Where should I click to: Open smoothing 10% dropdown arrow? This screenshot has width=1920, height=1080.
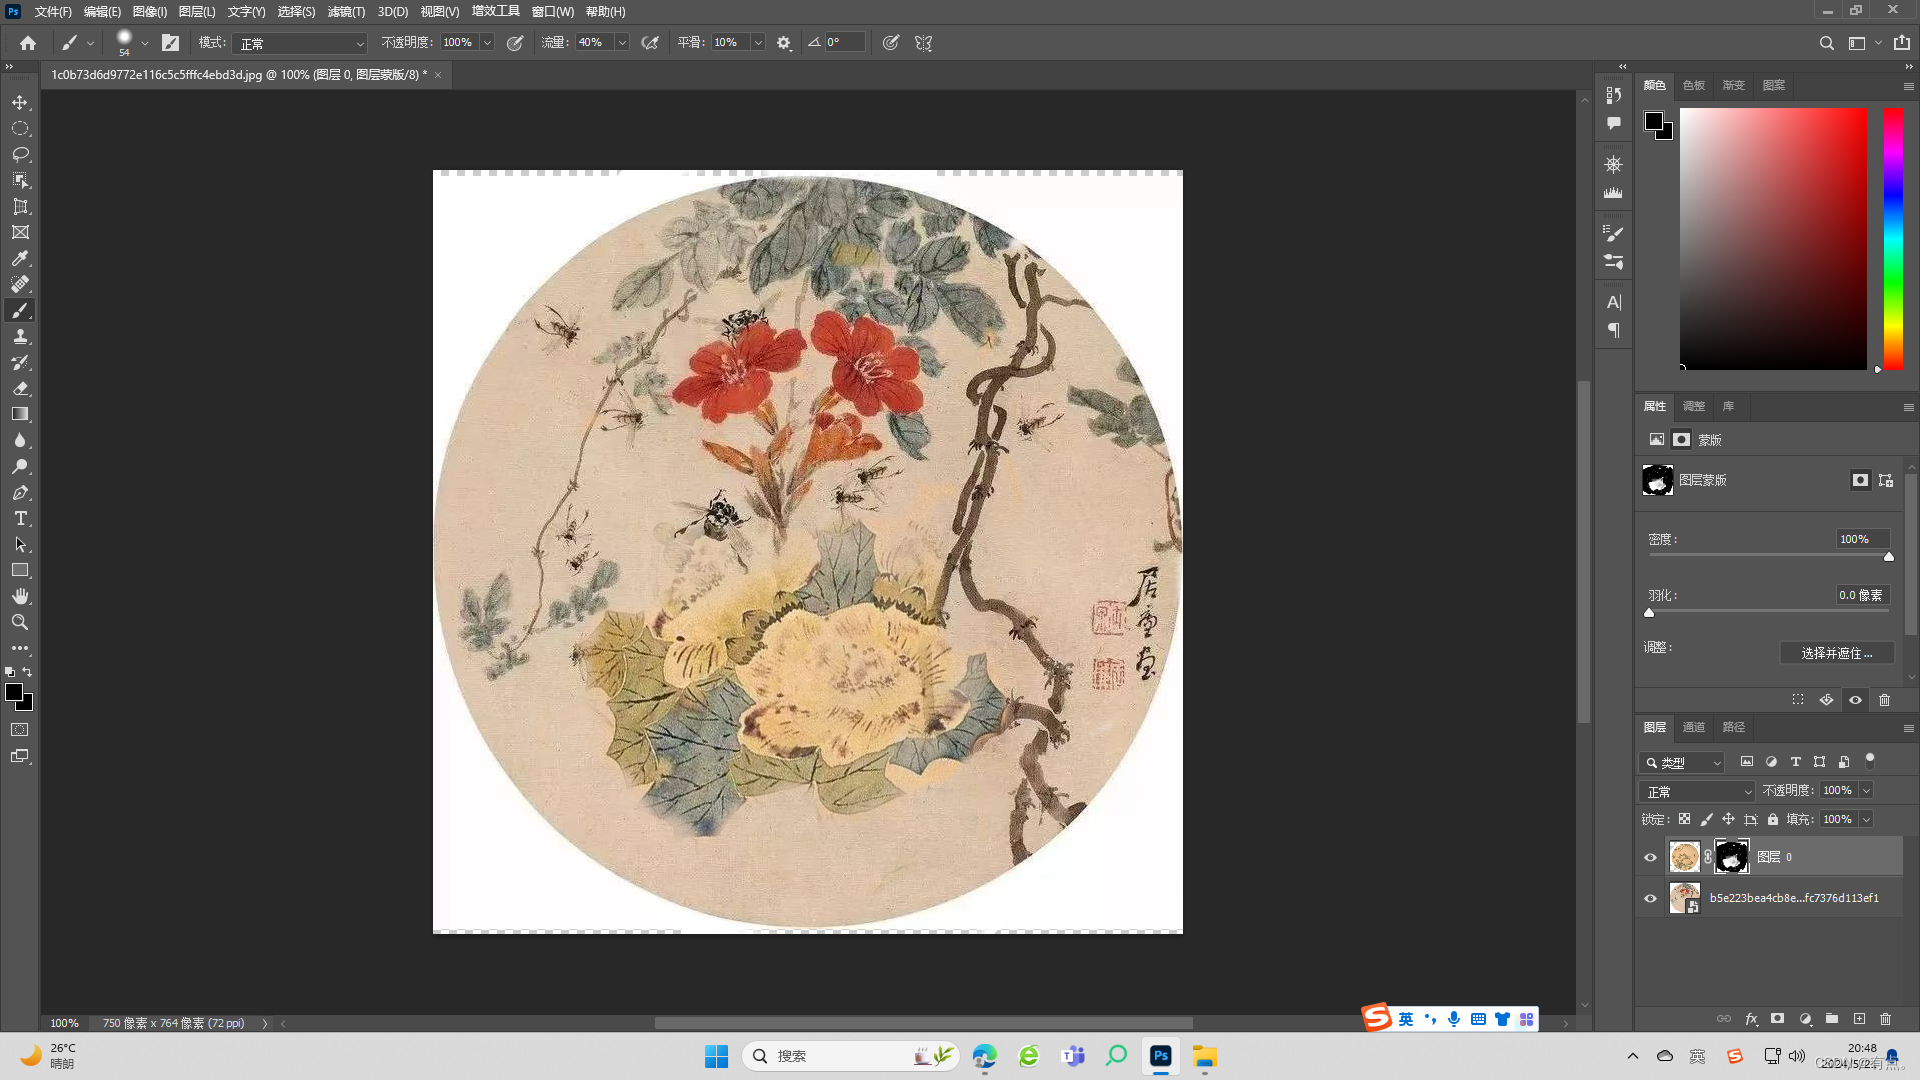757,43
